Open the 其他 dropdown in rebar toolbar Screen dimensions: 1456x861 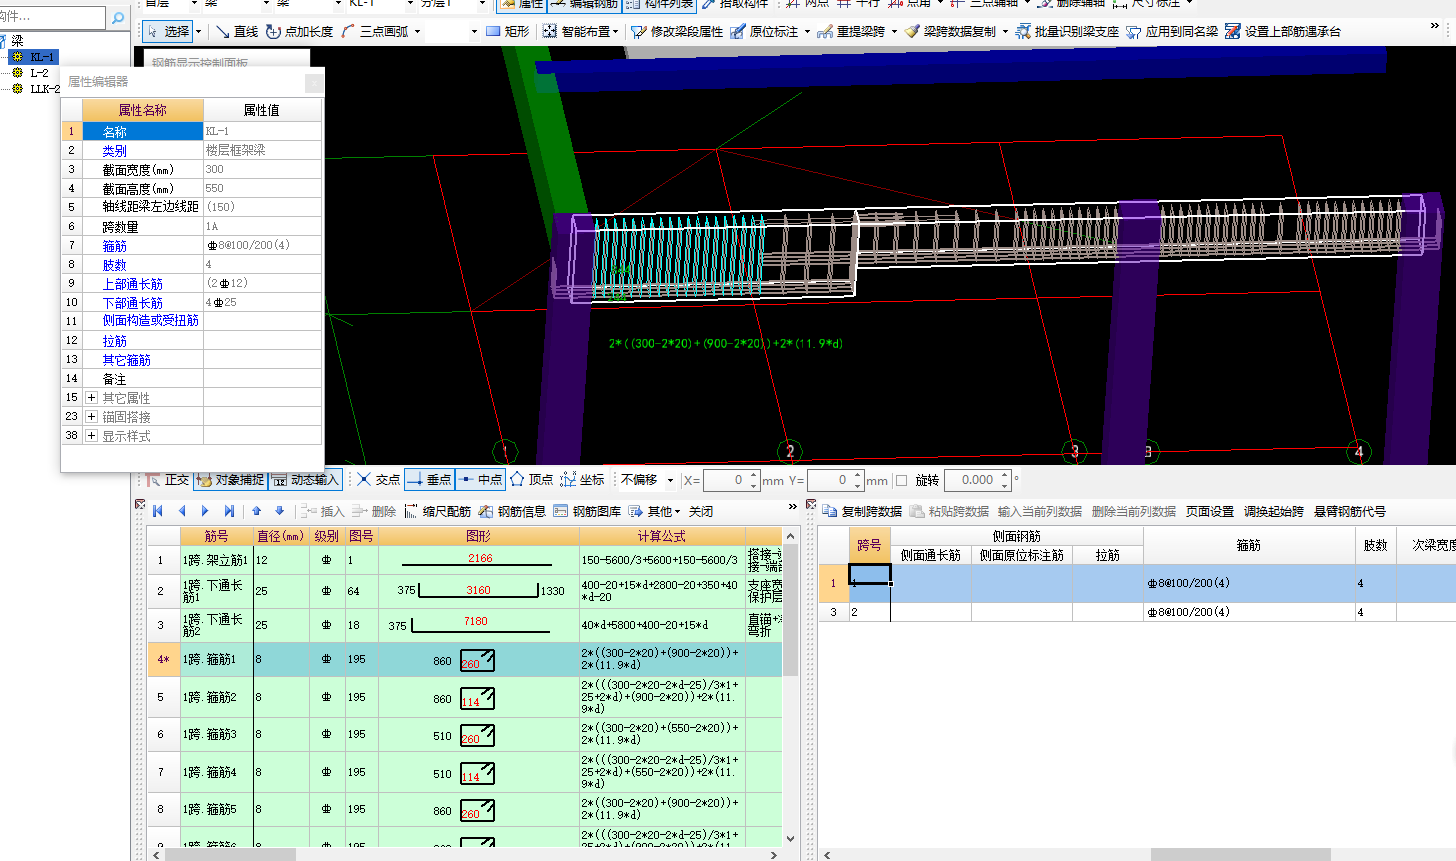pos(655,511)
